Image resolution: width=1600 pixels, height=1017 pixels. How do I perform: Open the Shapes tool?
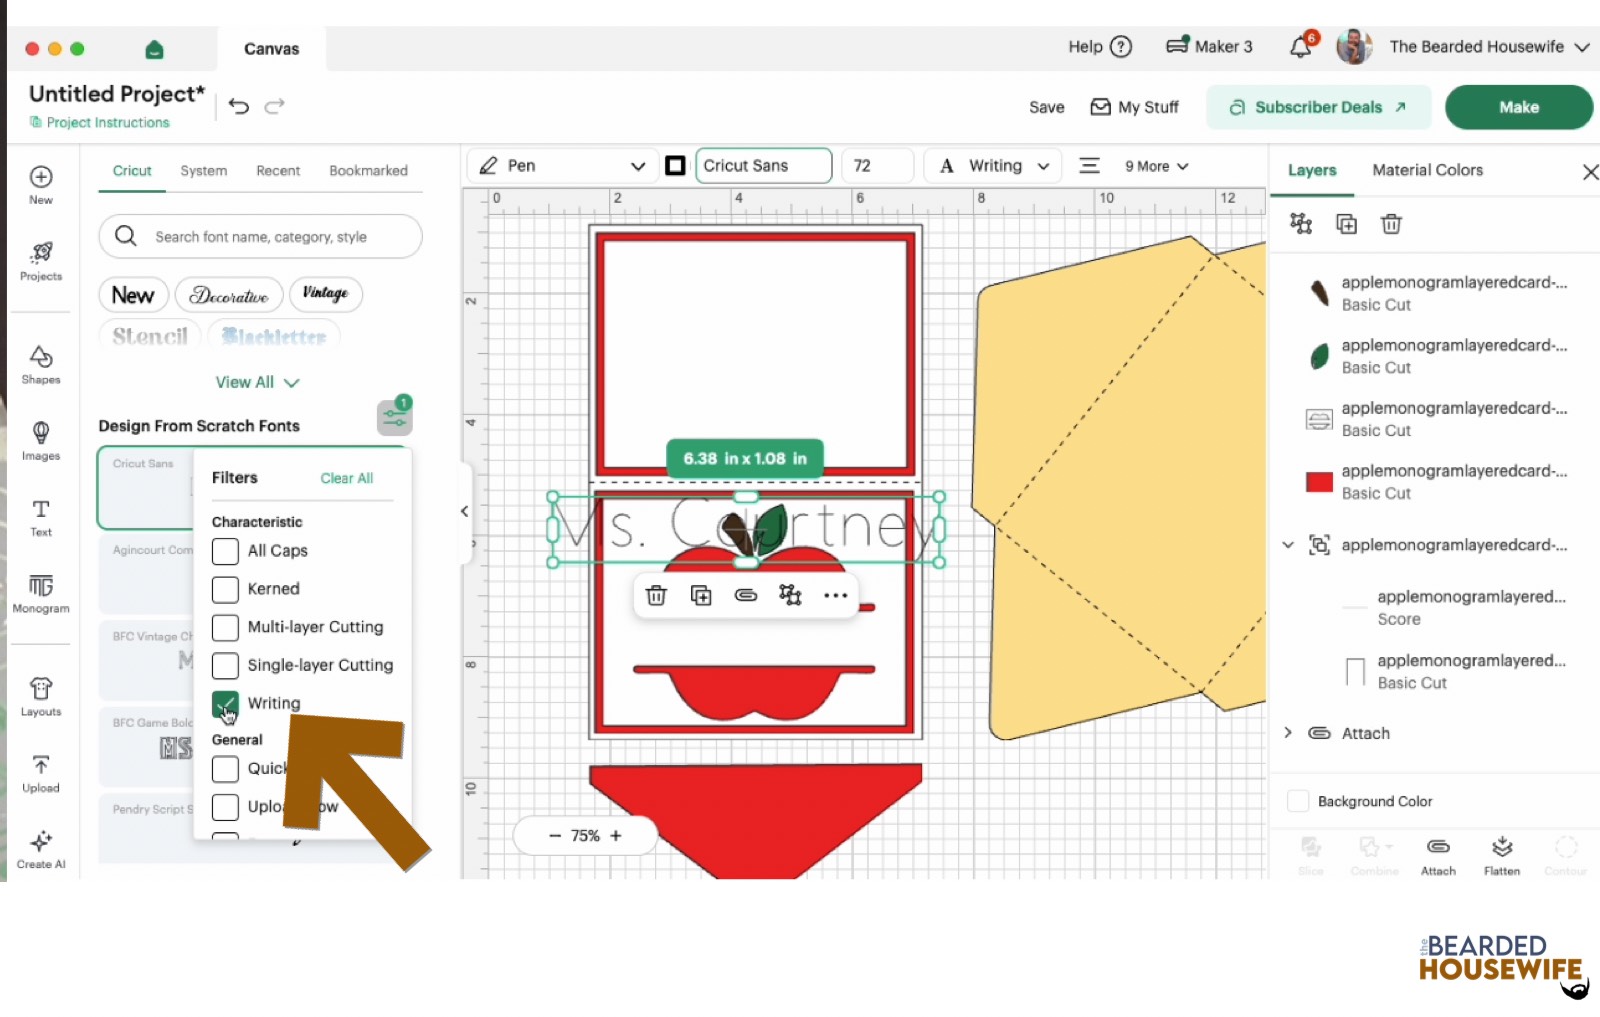pyautogui.click(x=41, y=364)
